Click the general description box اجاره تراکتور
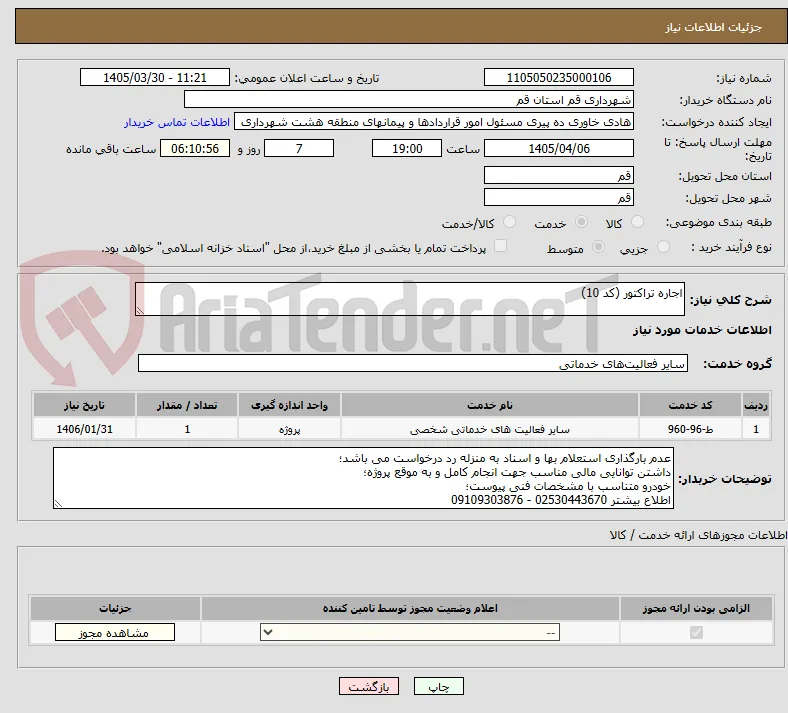Viewport: 788px width, 713px height. click(410, 299)
